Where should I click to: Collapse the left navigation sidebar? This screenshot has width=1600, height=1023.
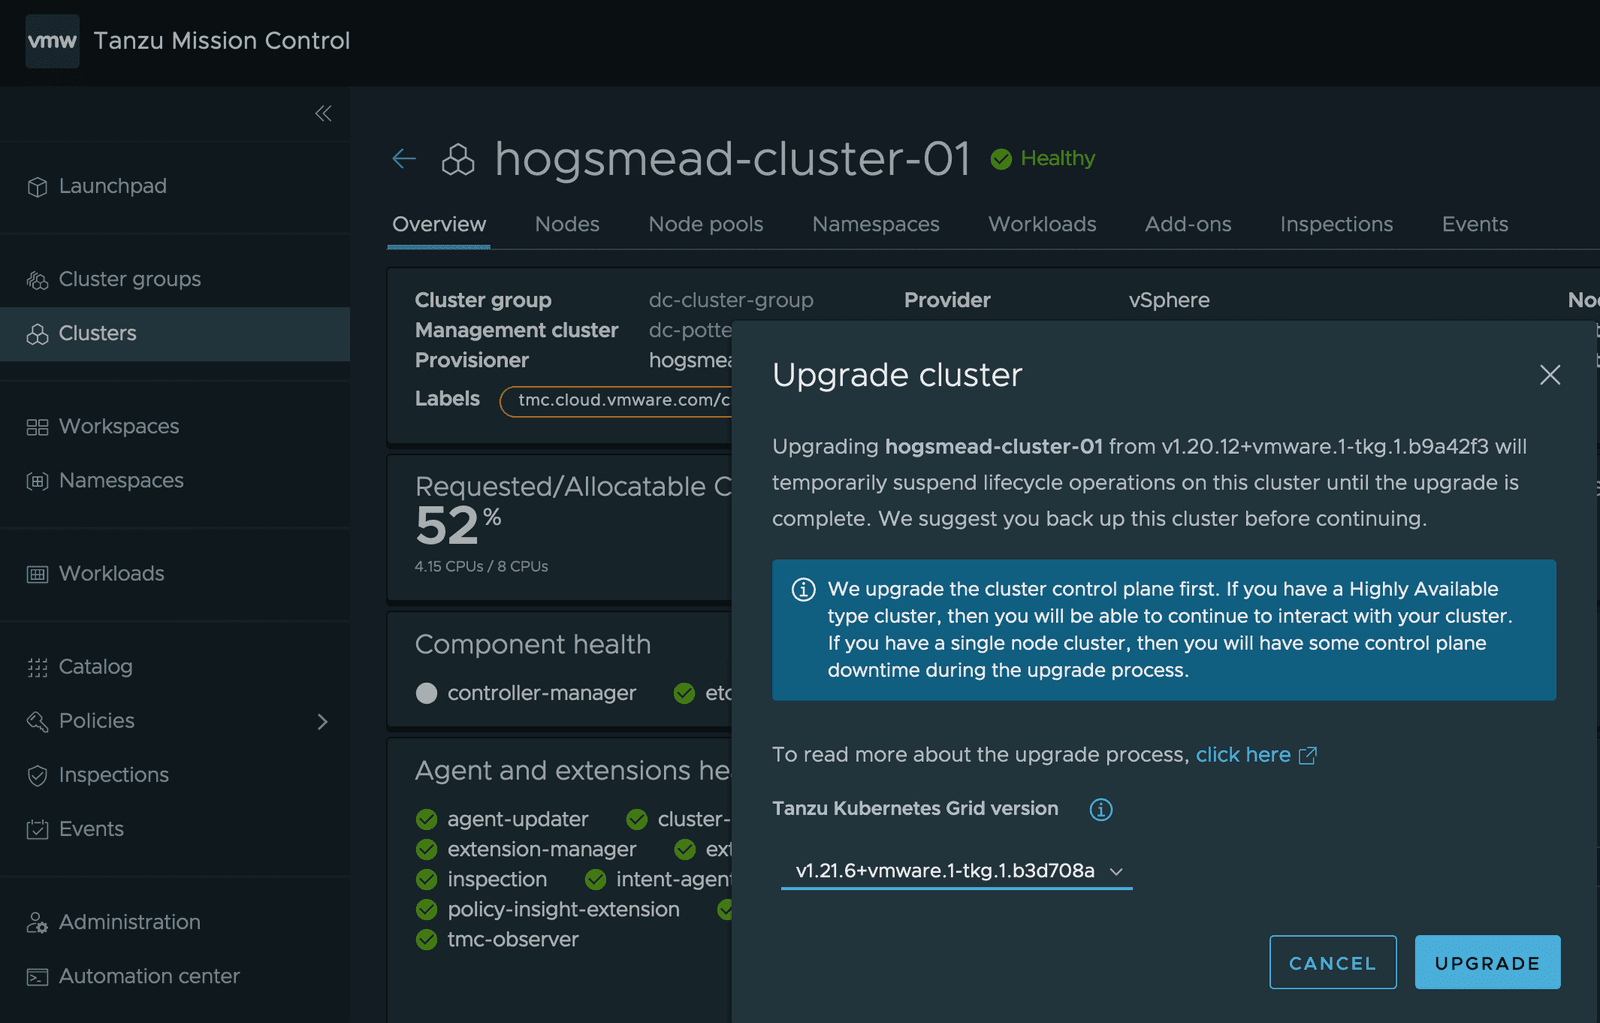click(x=322, y=113)
